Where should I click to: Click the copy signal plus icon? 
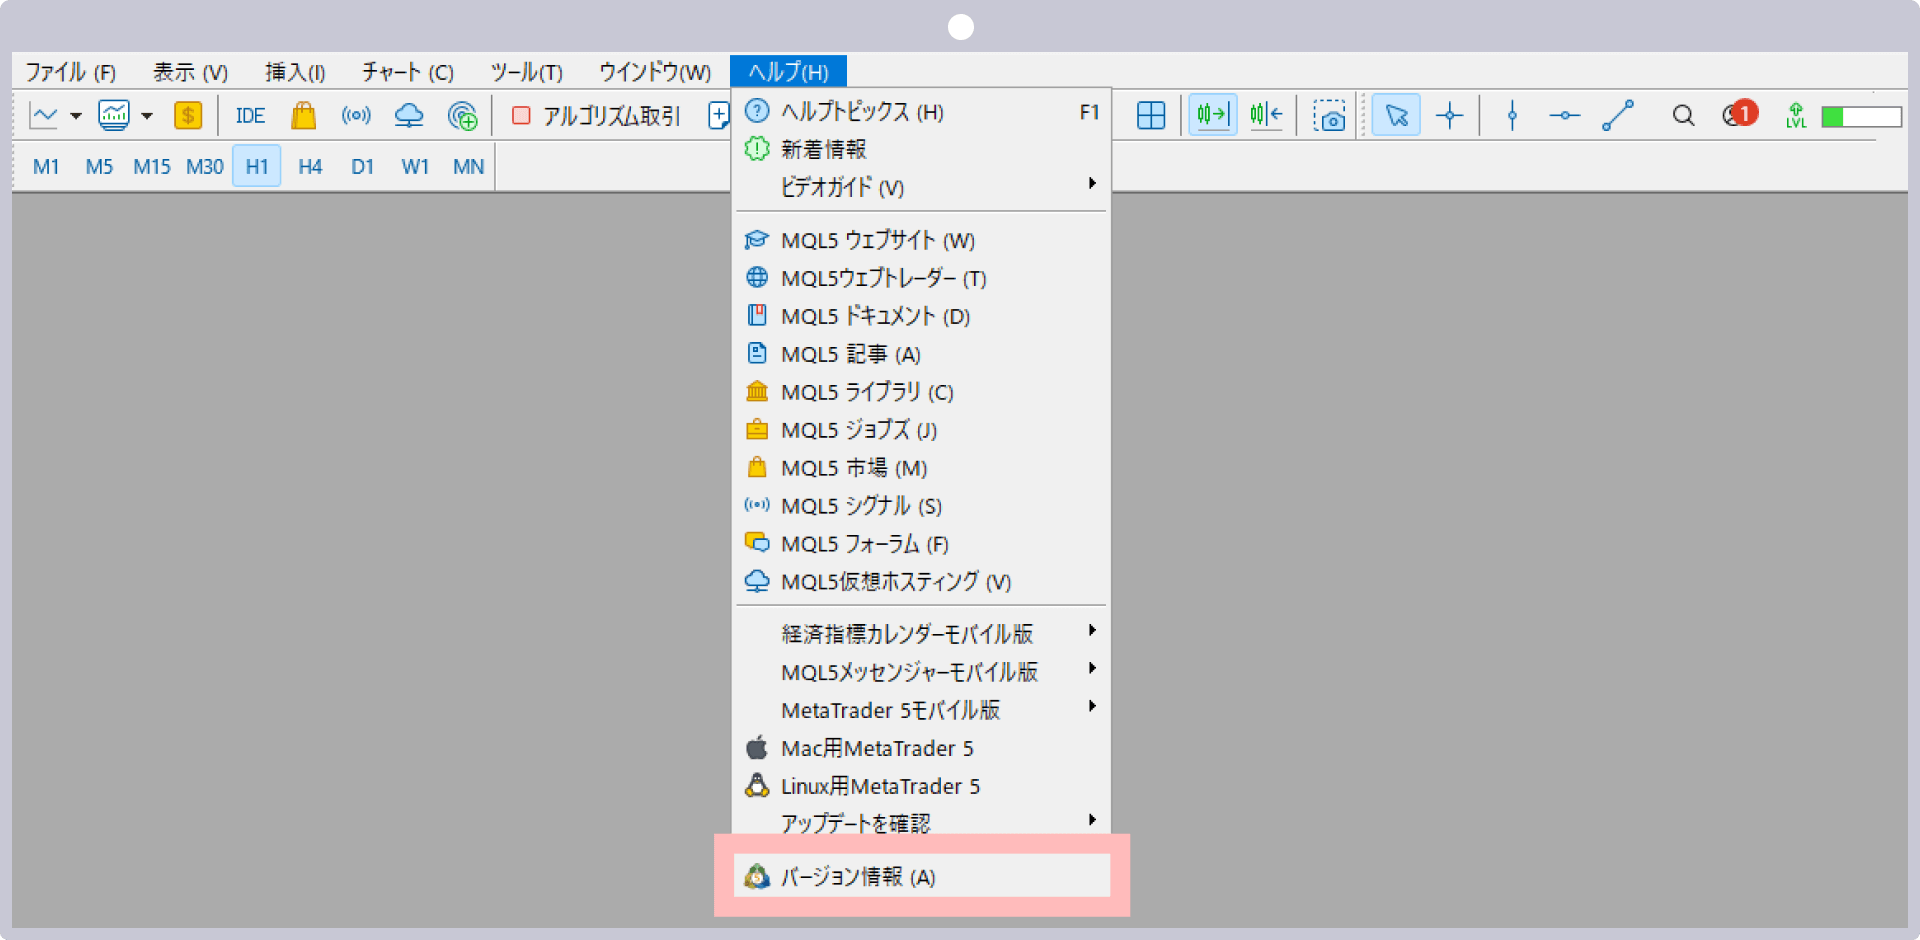coord(462,116)
